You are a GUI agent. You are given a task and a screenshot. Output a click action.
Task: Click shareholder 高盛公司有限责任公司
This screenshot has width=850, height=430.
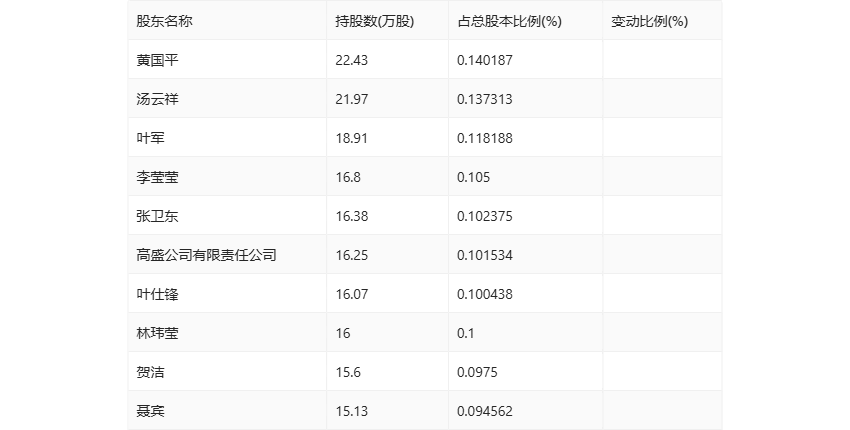pyautogui.click(x=207, y=255)
